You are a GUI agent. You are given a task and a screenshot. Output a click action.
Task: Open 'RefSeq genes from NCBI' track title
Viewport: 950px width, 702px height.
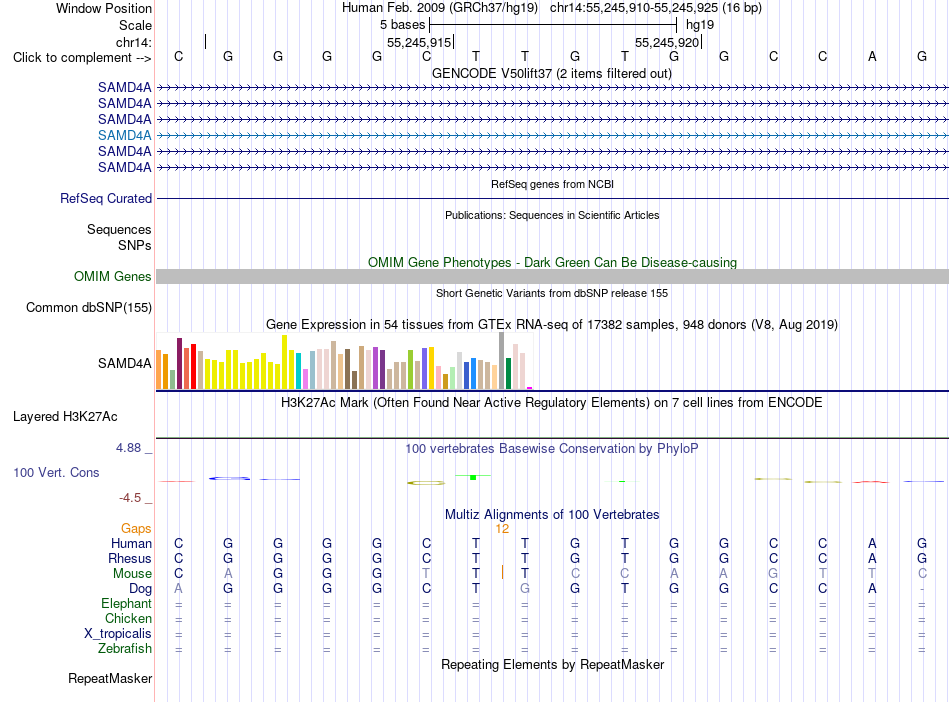coord(552,184)
